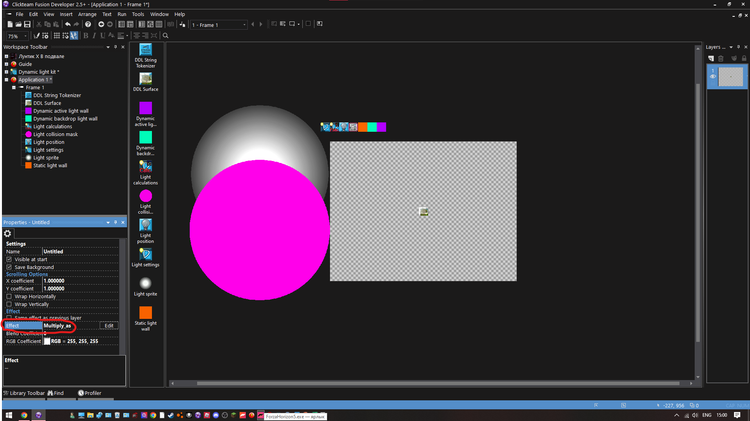The image size is (750, 421).
Task: Go to next frame arrow
Action: click(261, 24)
